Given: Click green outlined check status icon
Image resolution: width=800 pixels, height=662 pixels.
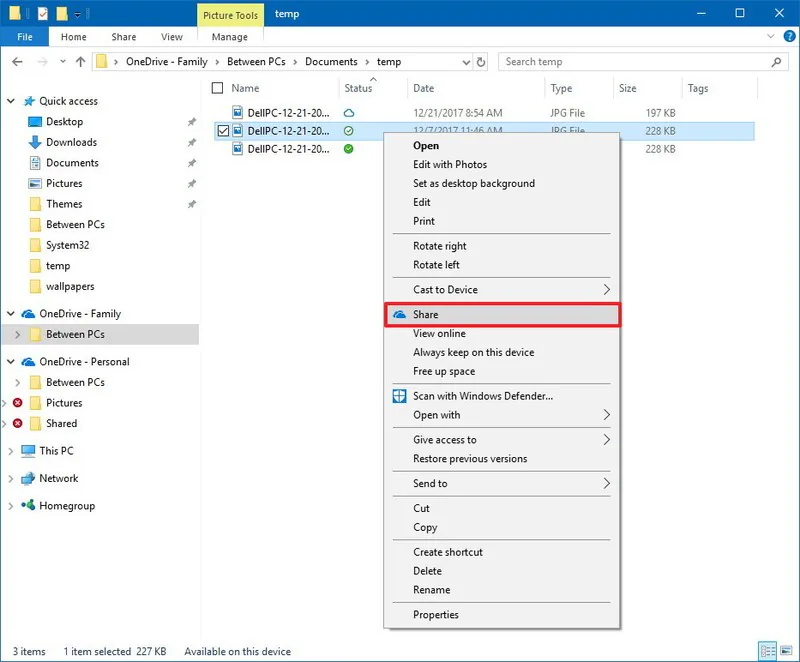Looking at the screenshot, I should 348,131.
